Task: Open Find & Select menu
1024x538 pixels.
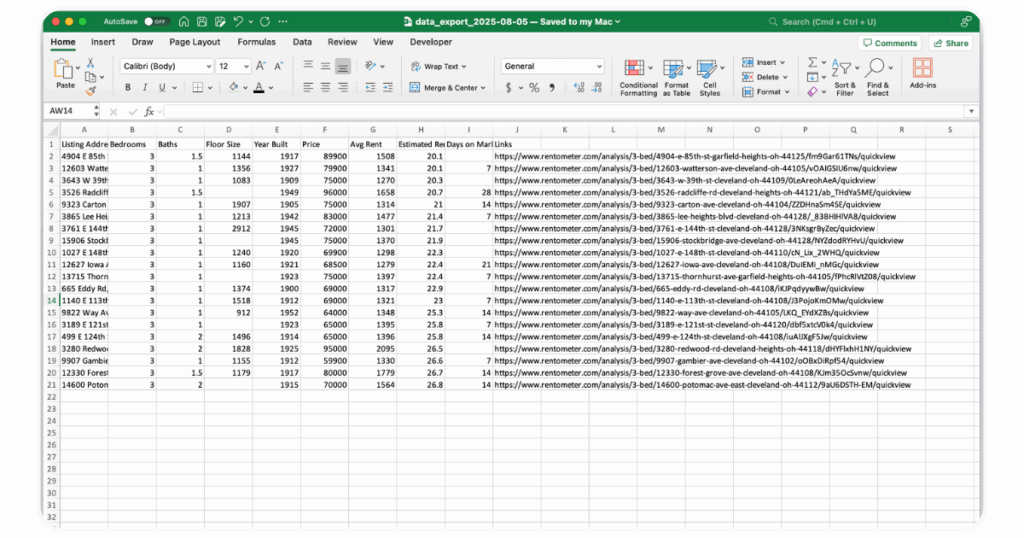Action: (x=877, y=78)
